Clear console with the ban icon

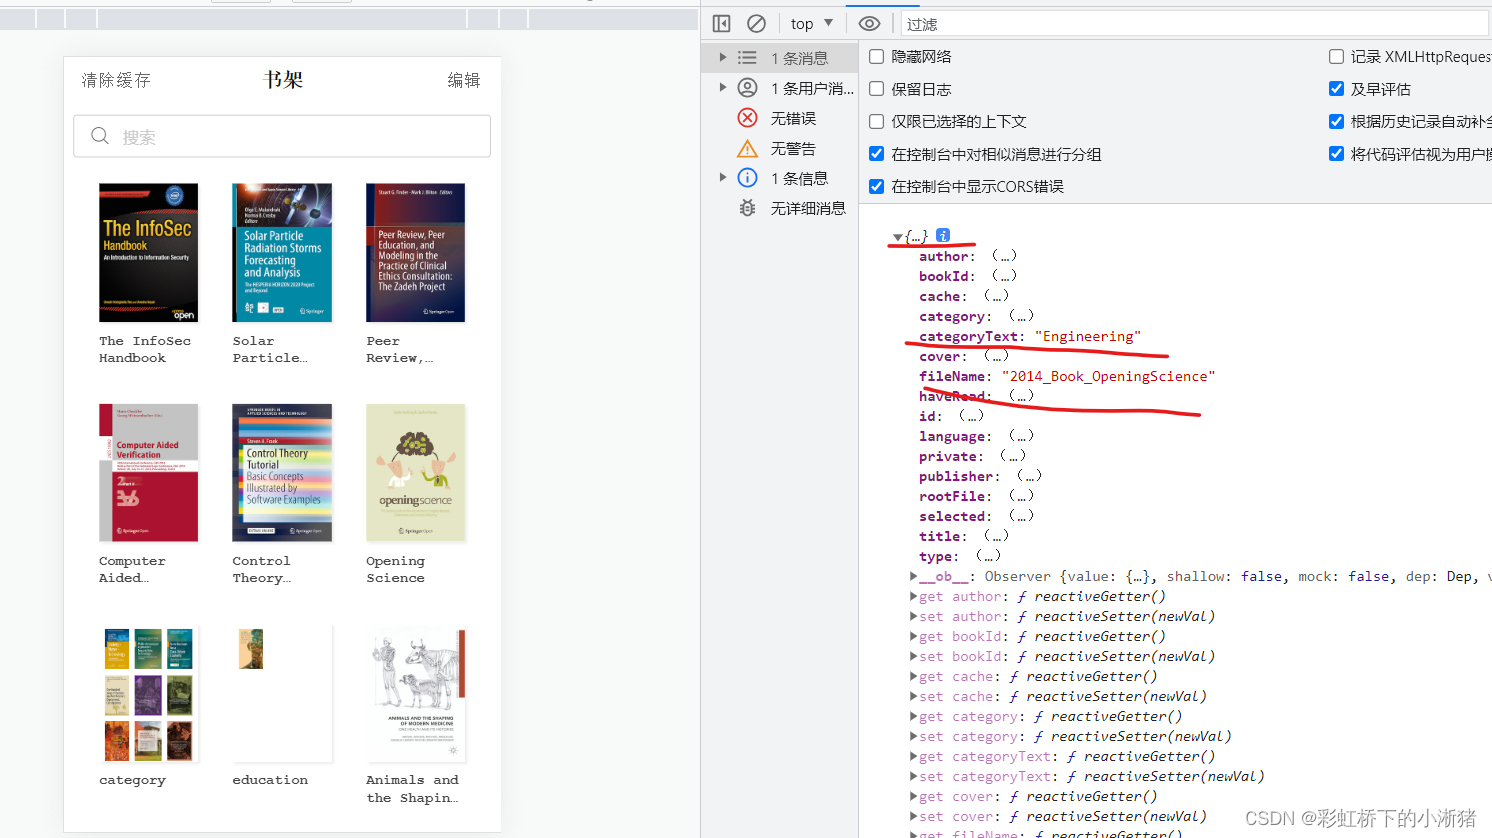click(757, 23)
